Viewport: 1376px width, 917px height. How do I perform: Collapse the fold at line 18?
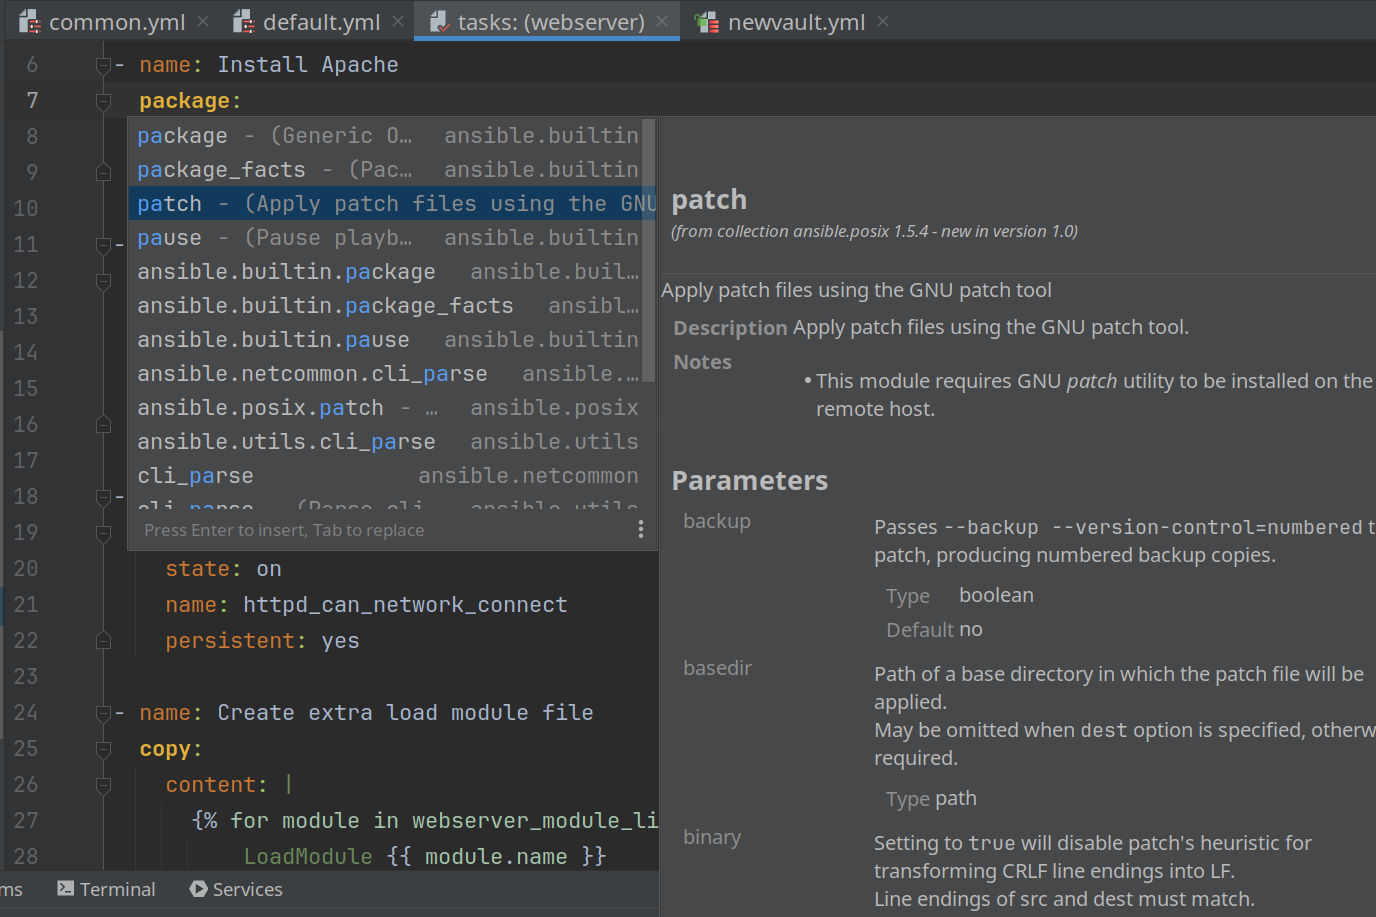click(x=103, y=497)
